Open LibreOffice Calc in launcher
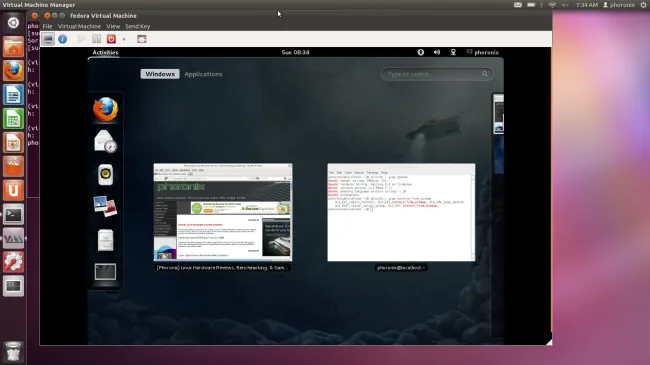This screenshot has width=650, height=365. pos(13,119)
